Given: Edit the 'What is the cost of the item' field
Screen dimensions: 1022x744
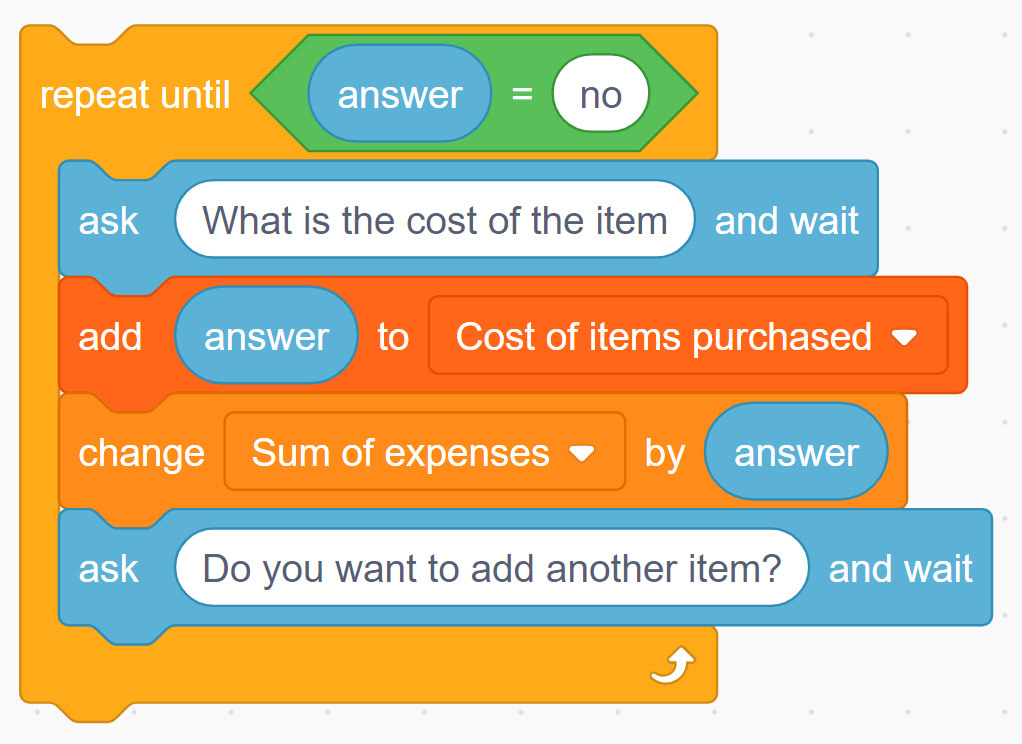Looking at the screenshot, I should pos(434,220).
